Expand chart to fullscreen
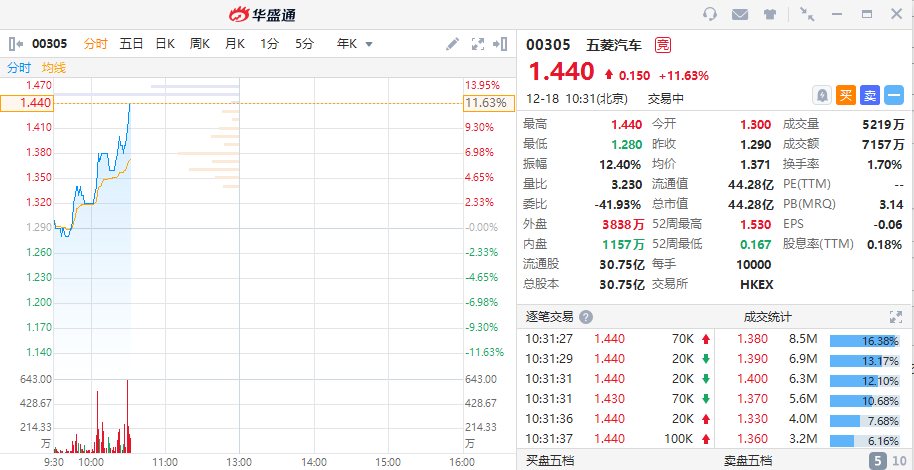This screenshot has width=914, height=470. coord(478,44)
